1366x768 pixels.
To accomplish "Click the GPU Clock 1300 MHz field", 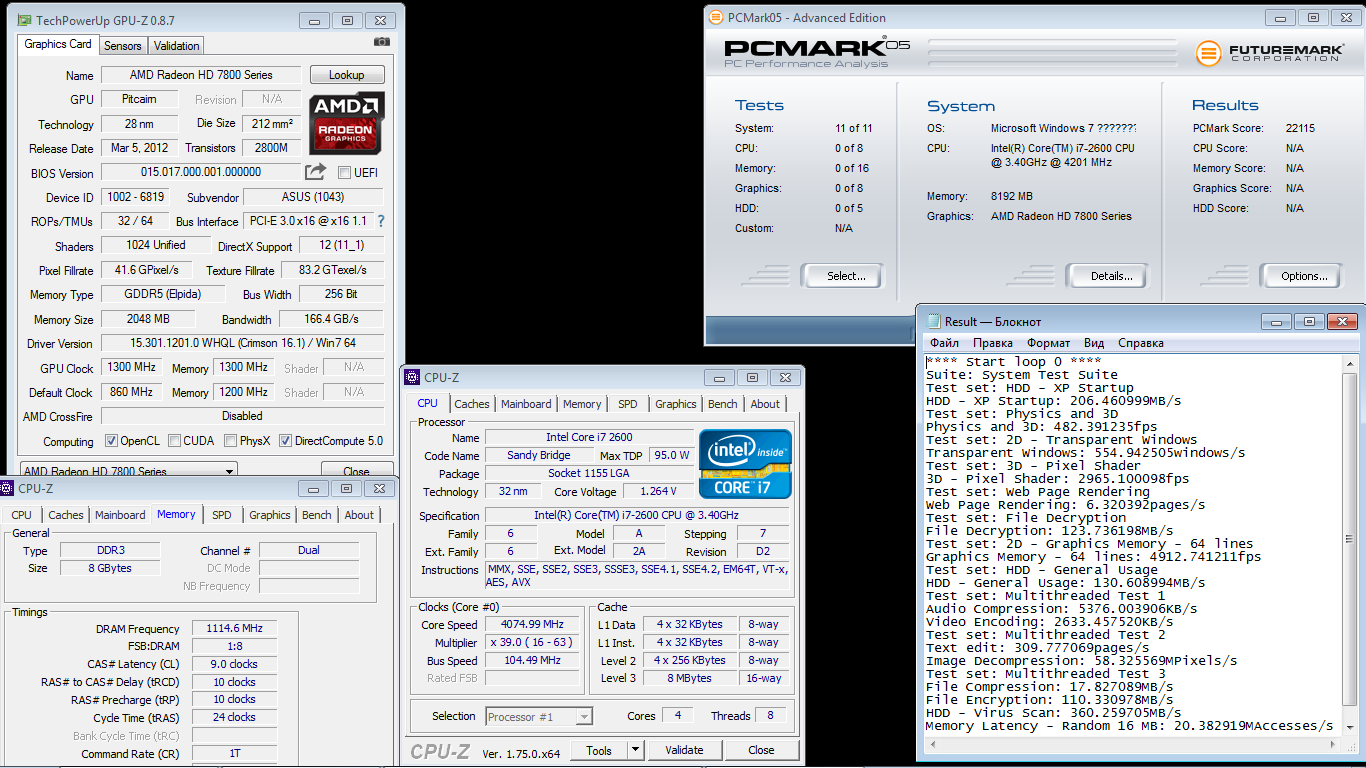I will (132, 368).
